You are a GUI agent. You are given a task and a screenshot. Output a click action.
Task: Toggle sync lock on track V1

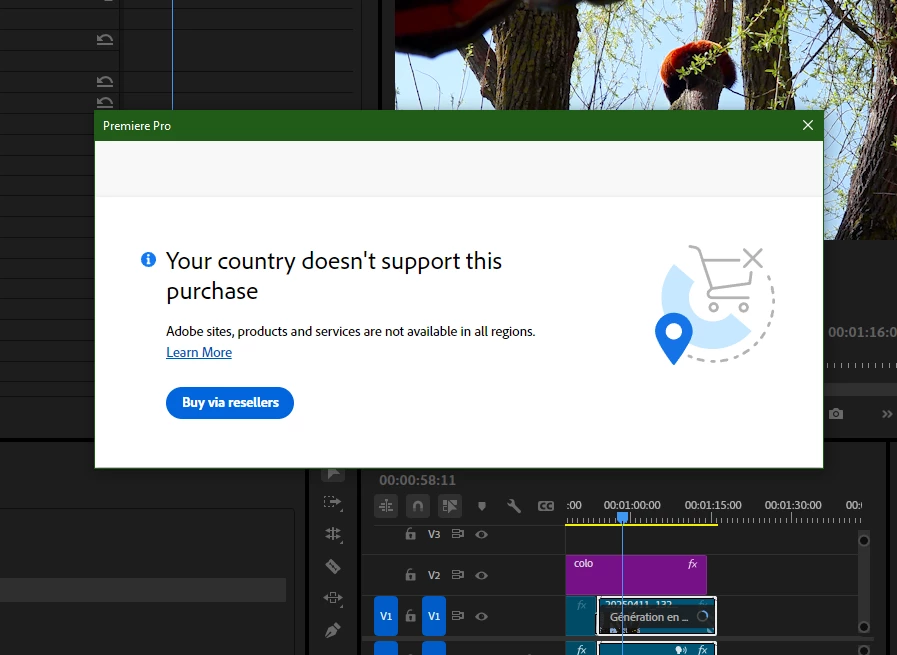coord(458,616)
